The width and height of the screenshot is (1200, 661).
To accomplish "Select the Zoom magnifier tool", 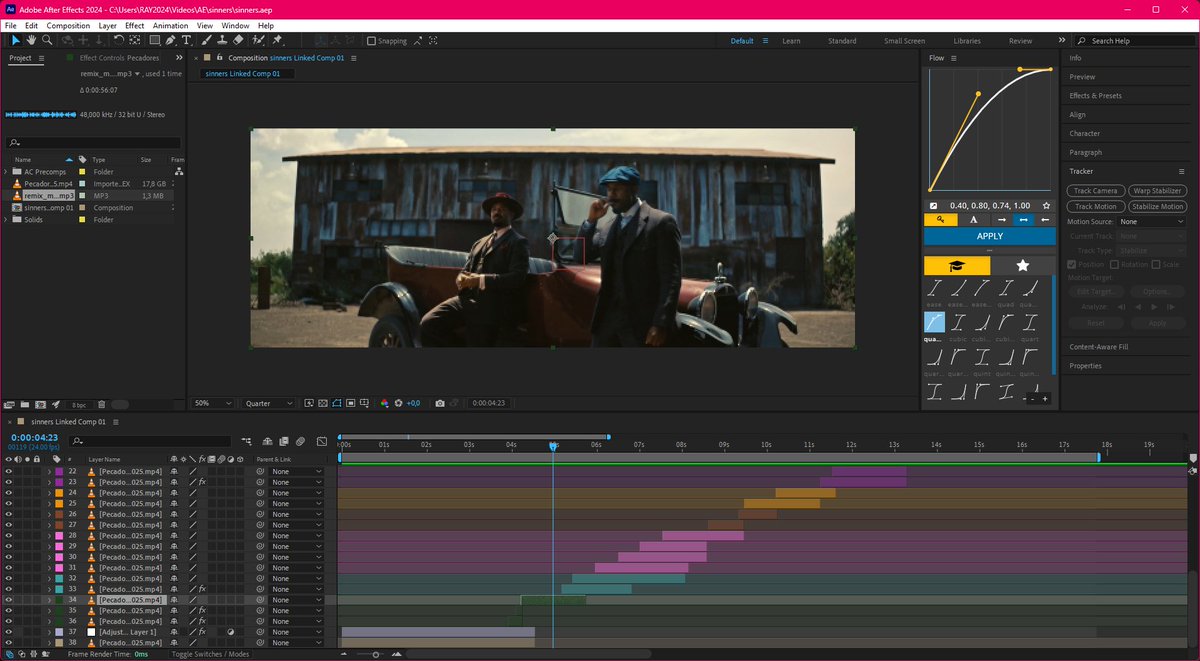I will pos(45,41).
